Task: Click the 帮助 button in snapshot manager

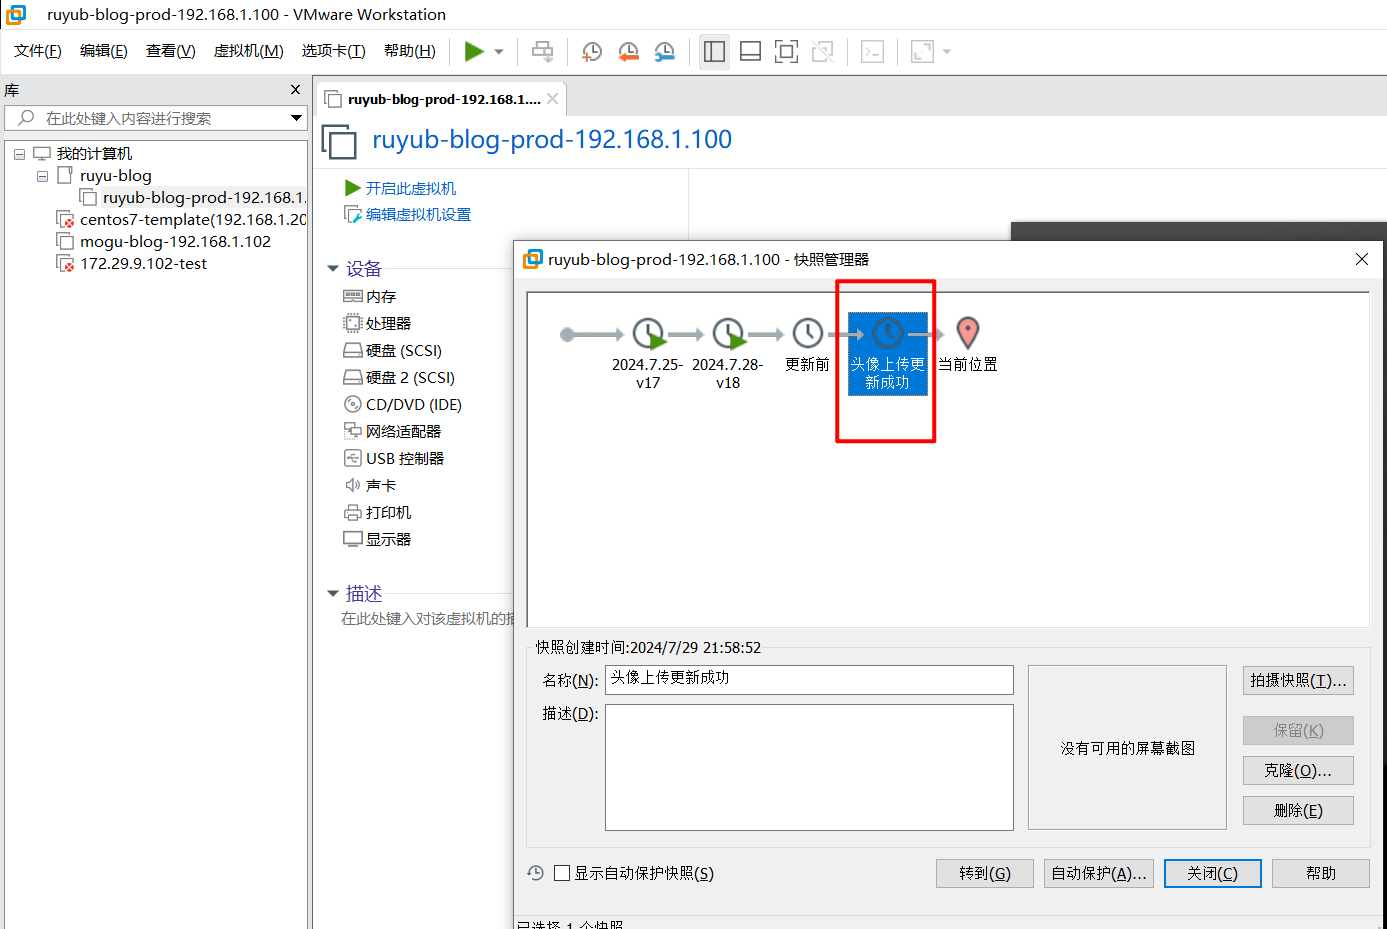Action: click(1321, 873)
